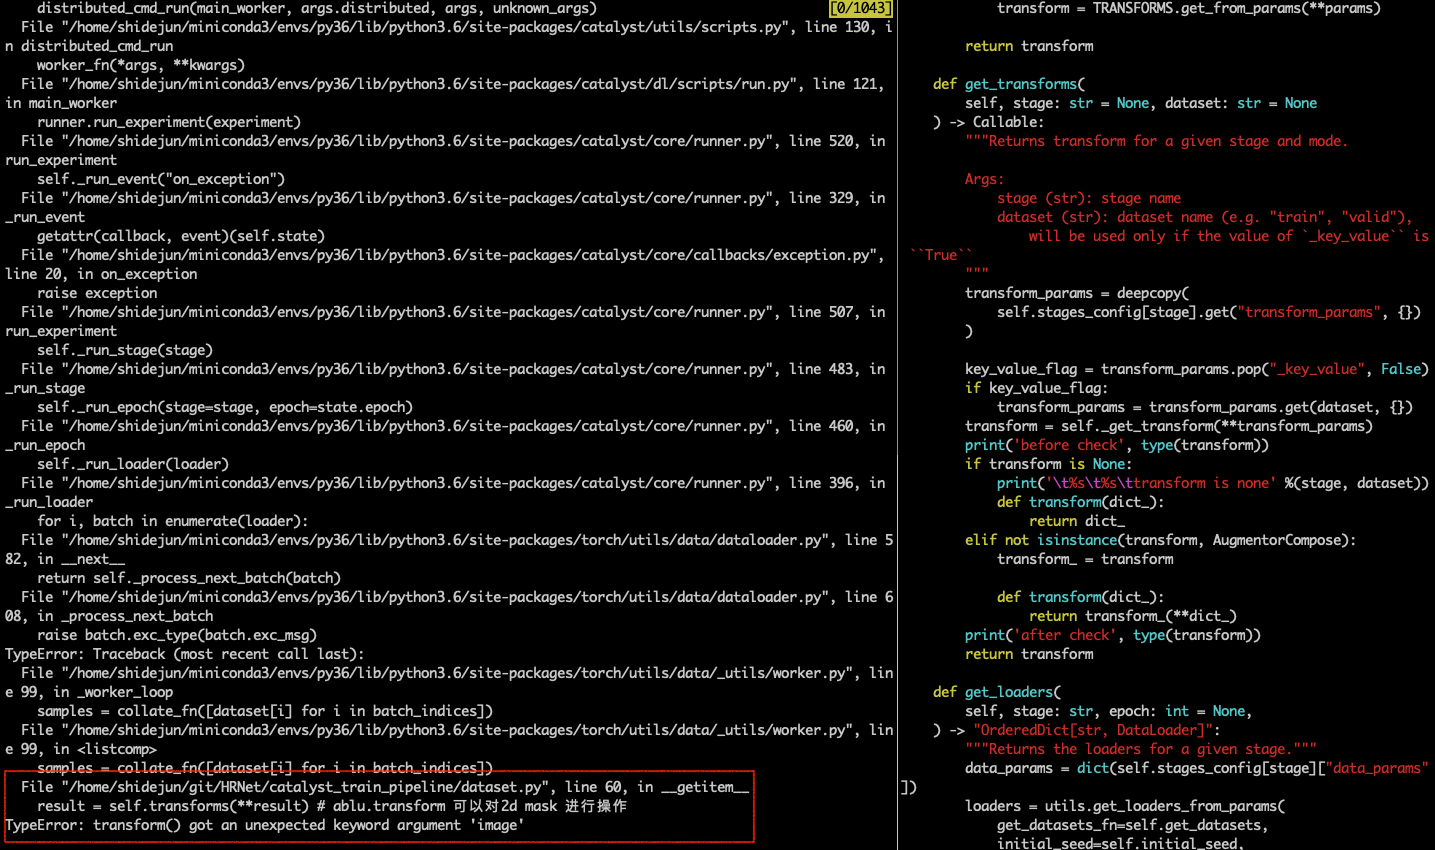Click the 'if key_value_flag:' line
Screen dimensions: 1435x850
[1037, 388]
